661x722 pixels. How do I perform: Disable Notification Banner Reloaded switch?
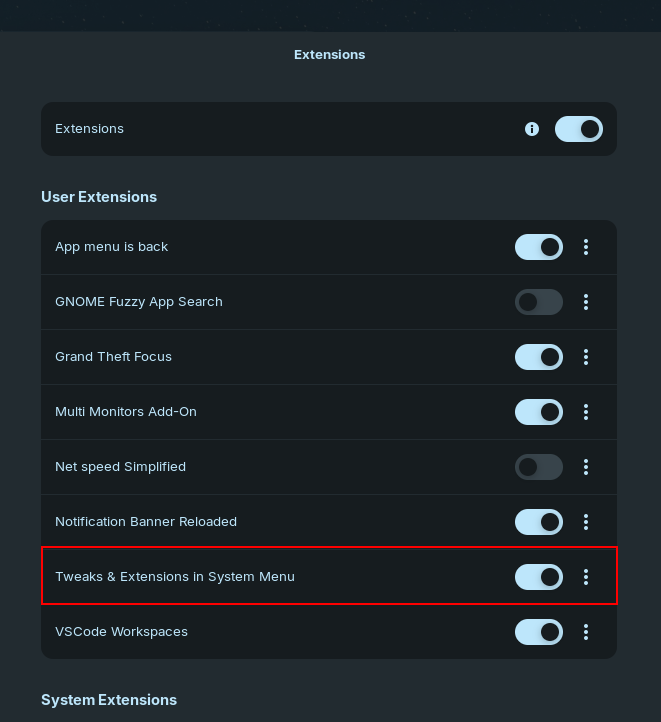[538, 522]
